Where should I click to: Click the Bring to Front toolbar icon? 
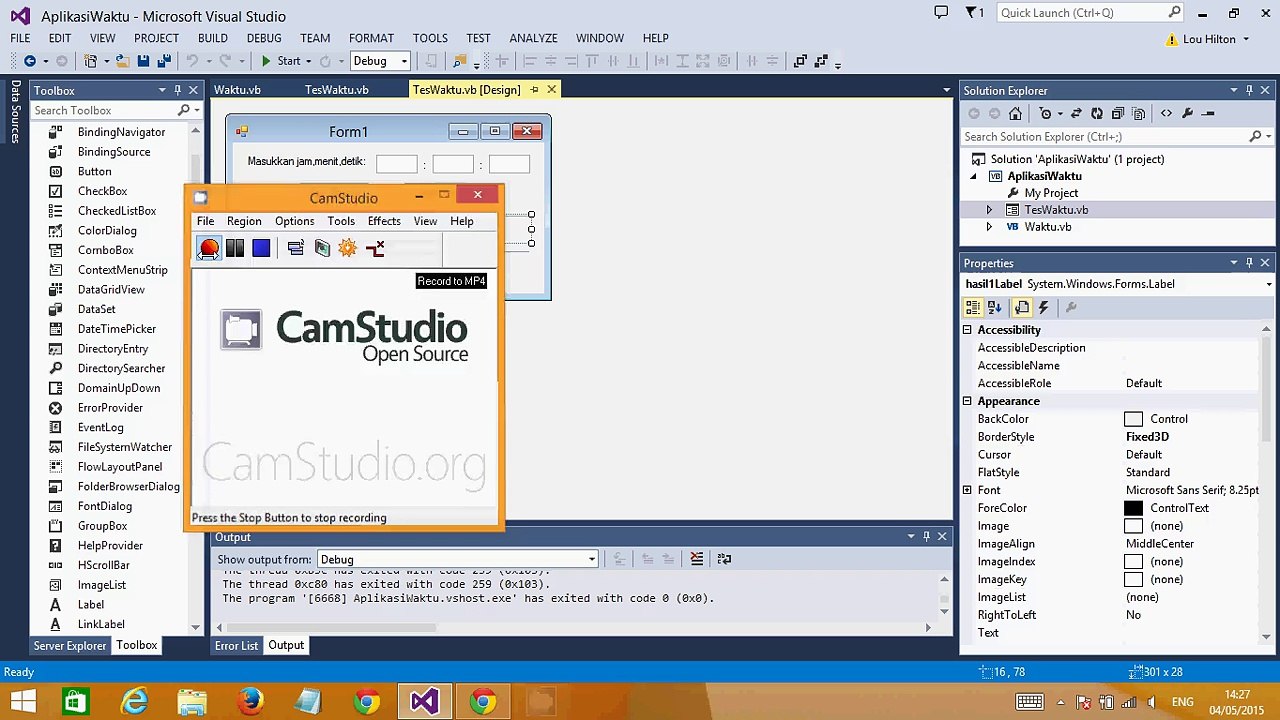click(x=800, y=61)
